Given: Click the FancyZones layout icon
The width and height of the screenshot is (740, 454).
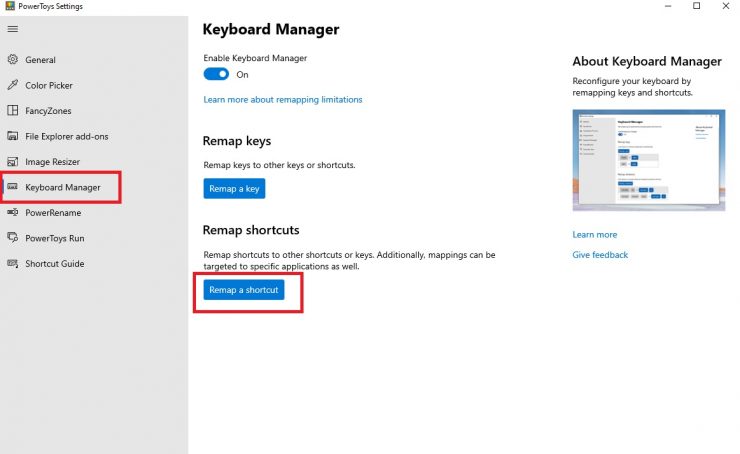Looking at the screenshot, I should (13, 110).
